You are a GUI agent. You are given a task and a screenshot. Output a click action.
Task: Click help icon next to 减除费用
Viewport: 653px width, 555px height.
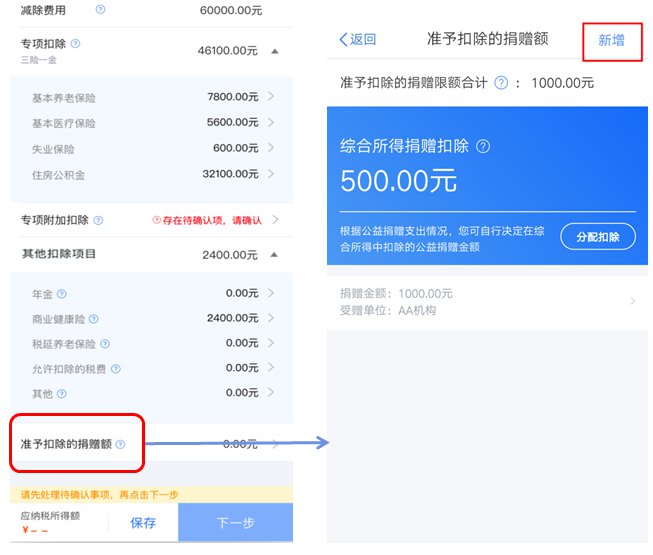tap(100, 9)
